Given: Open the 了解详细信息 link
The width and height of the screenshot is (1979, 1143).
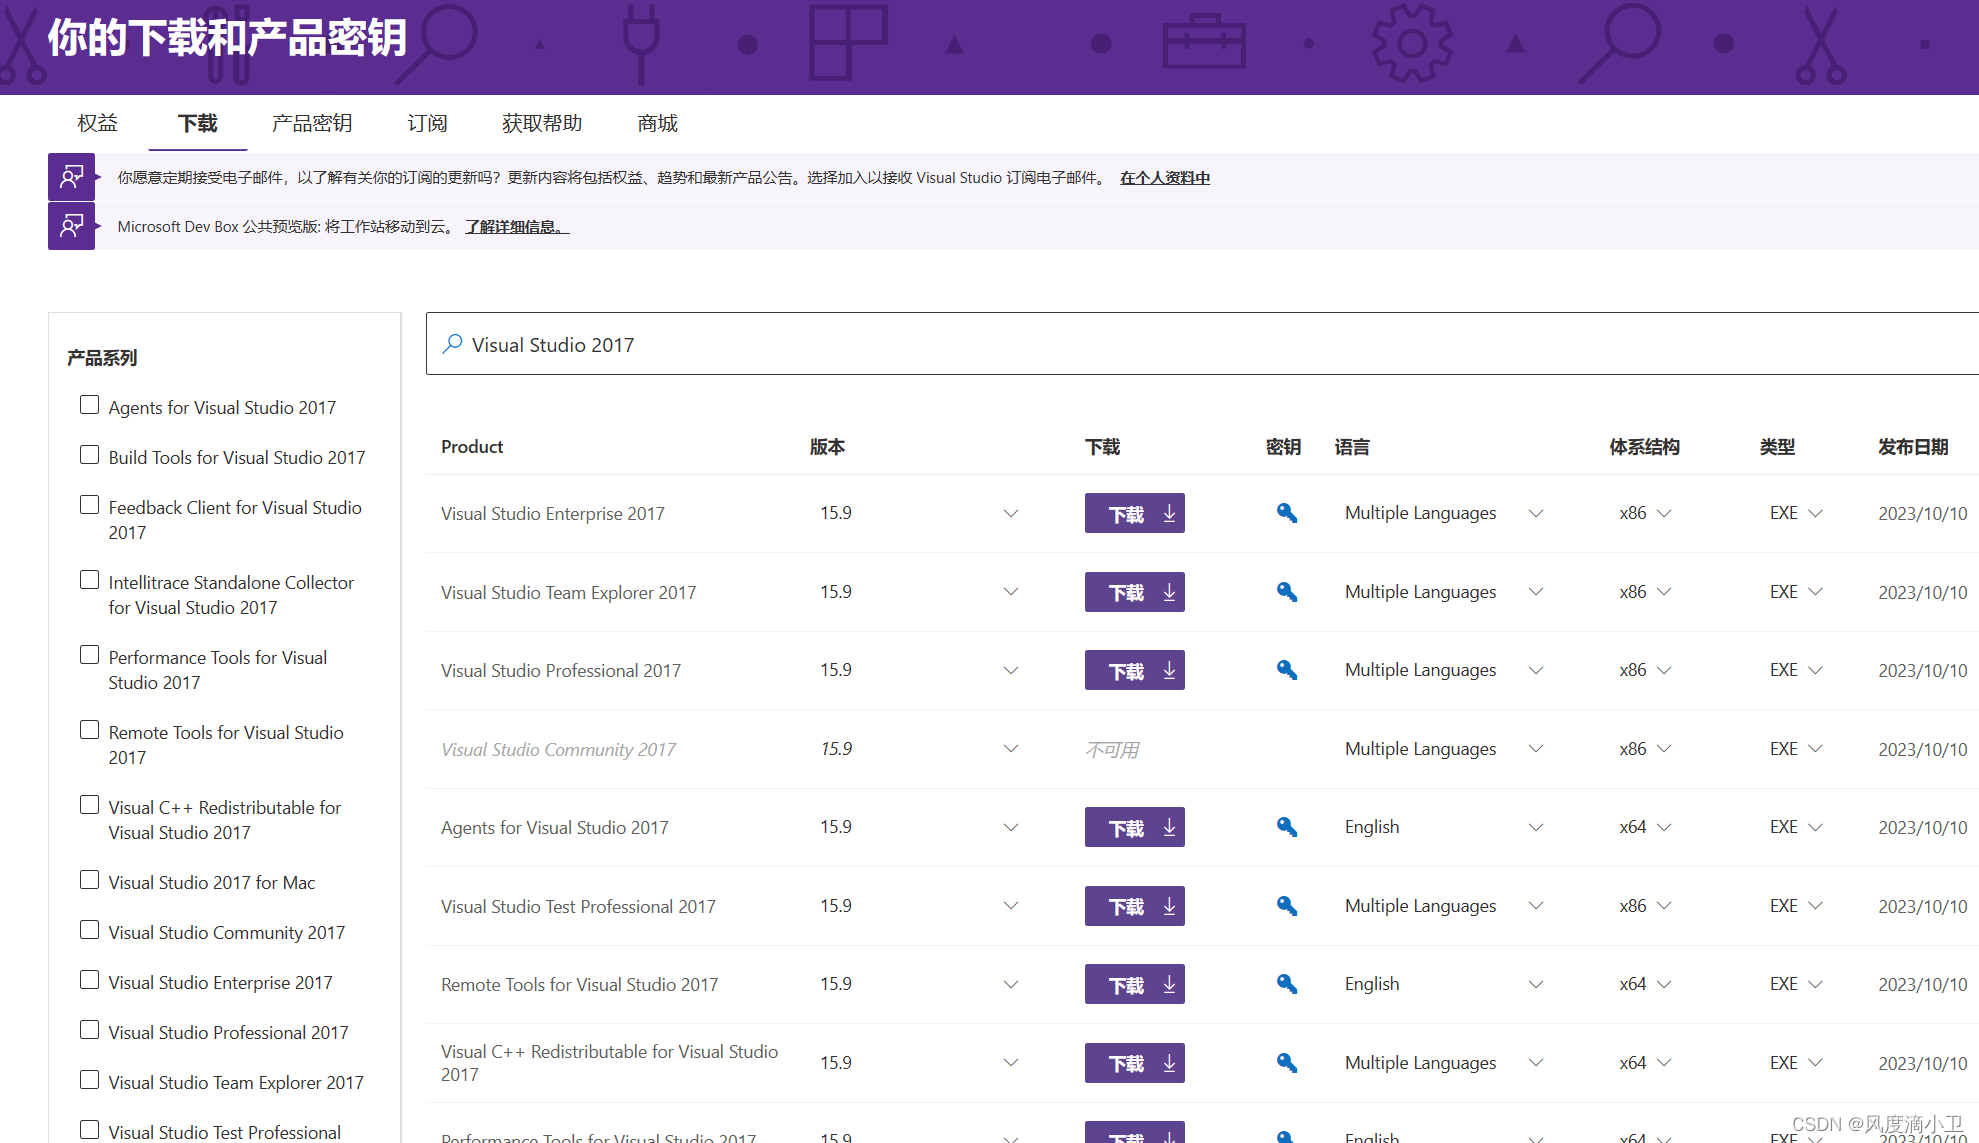Looking at the screenshot, I should point(516,227).
